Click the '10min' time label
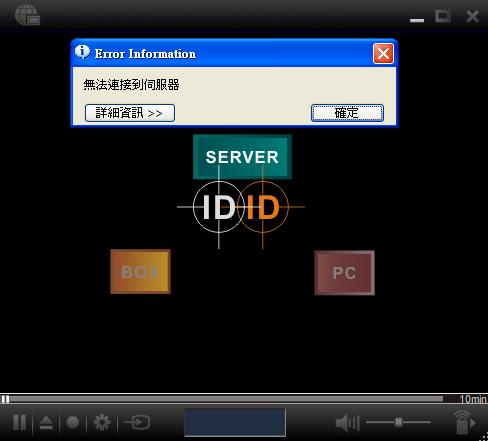Image resolution: width=488 pixels, height=441 pixels. (x=473, y=399)
